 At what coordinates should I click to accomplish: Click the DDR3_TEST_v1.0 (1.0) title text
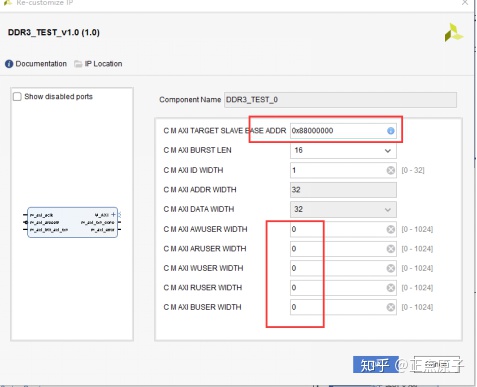click(x=54, y=33)
